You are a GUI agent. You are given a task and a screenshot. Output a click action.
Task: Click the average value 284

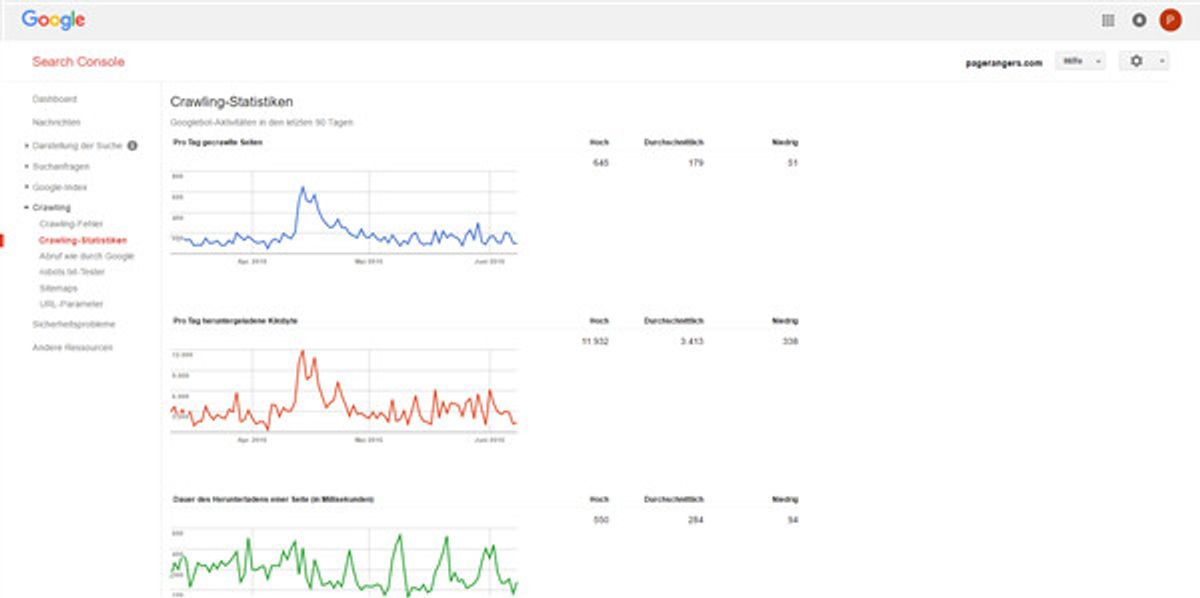click(695, 520)
